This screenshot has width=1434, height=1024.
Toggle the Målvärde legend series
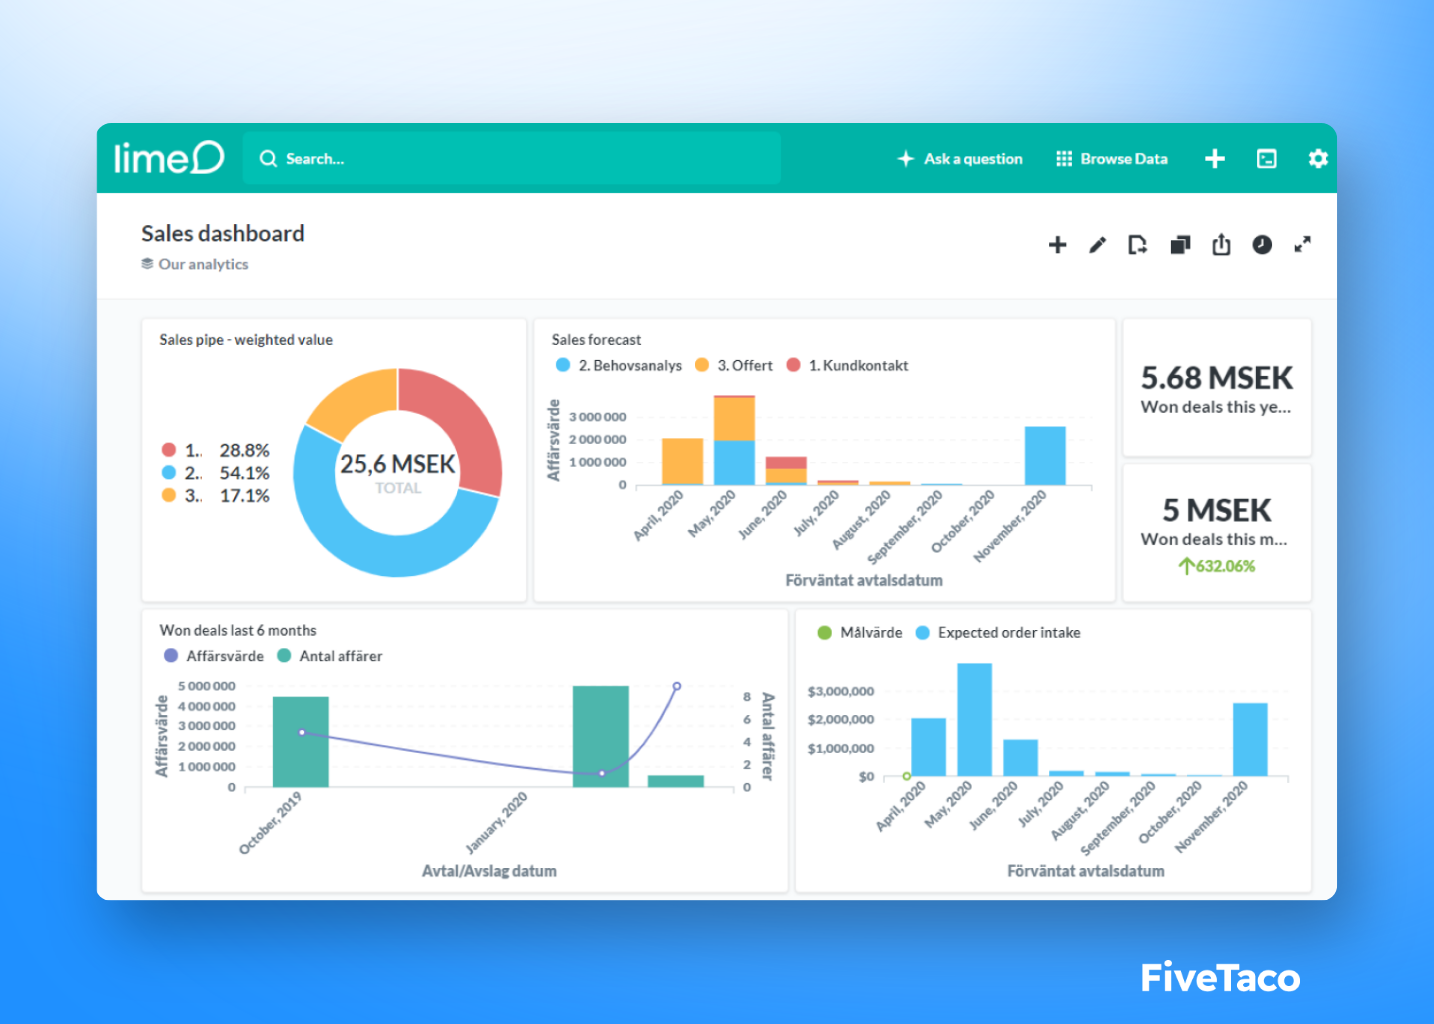pyautogui.click(x=860, y=633)
